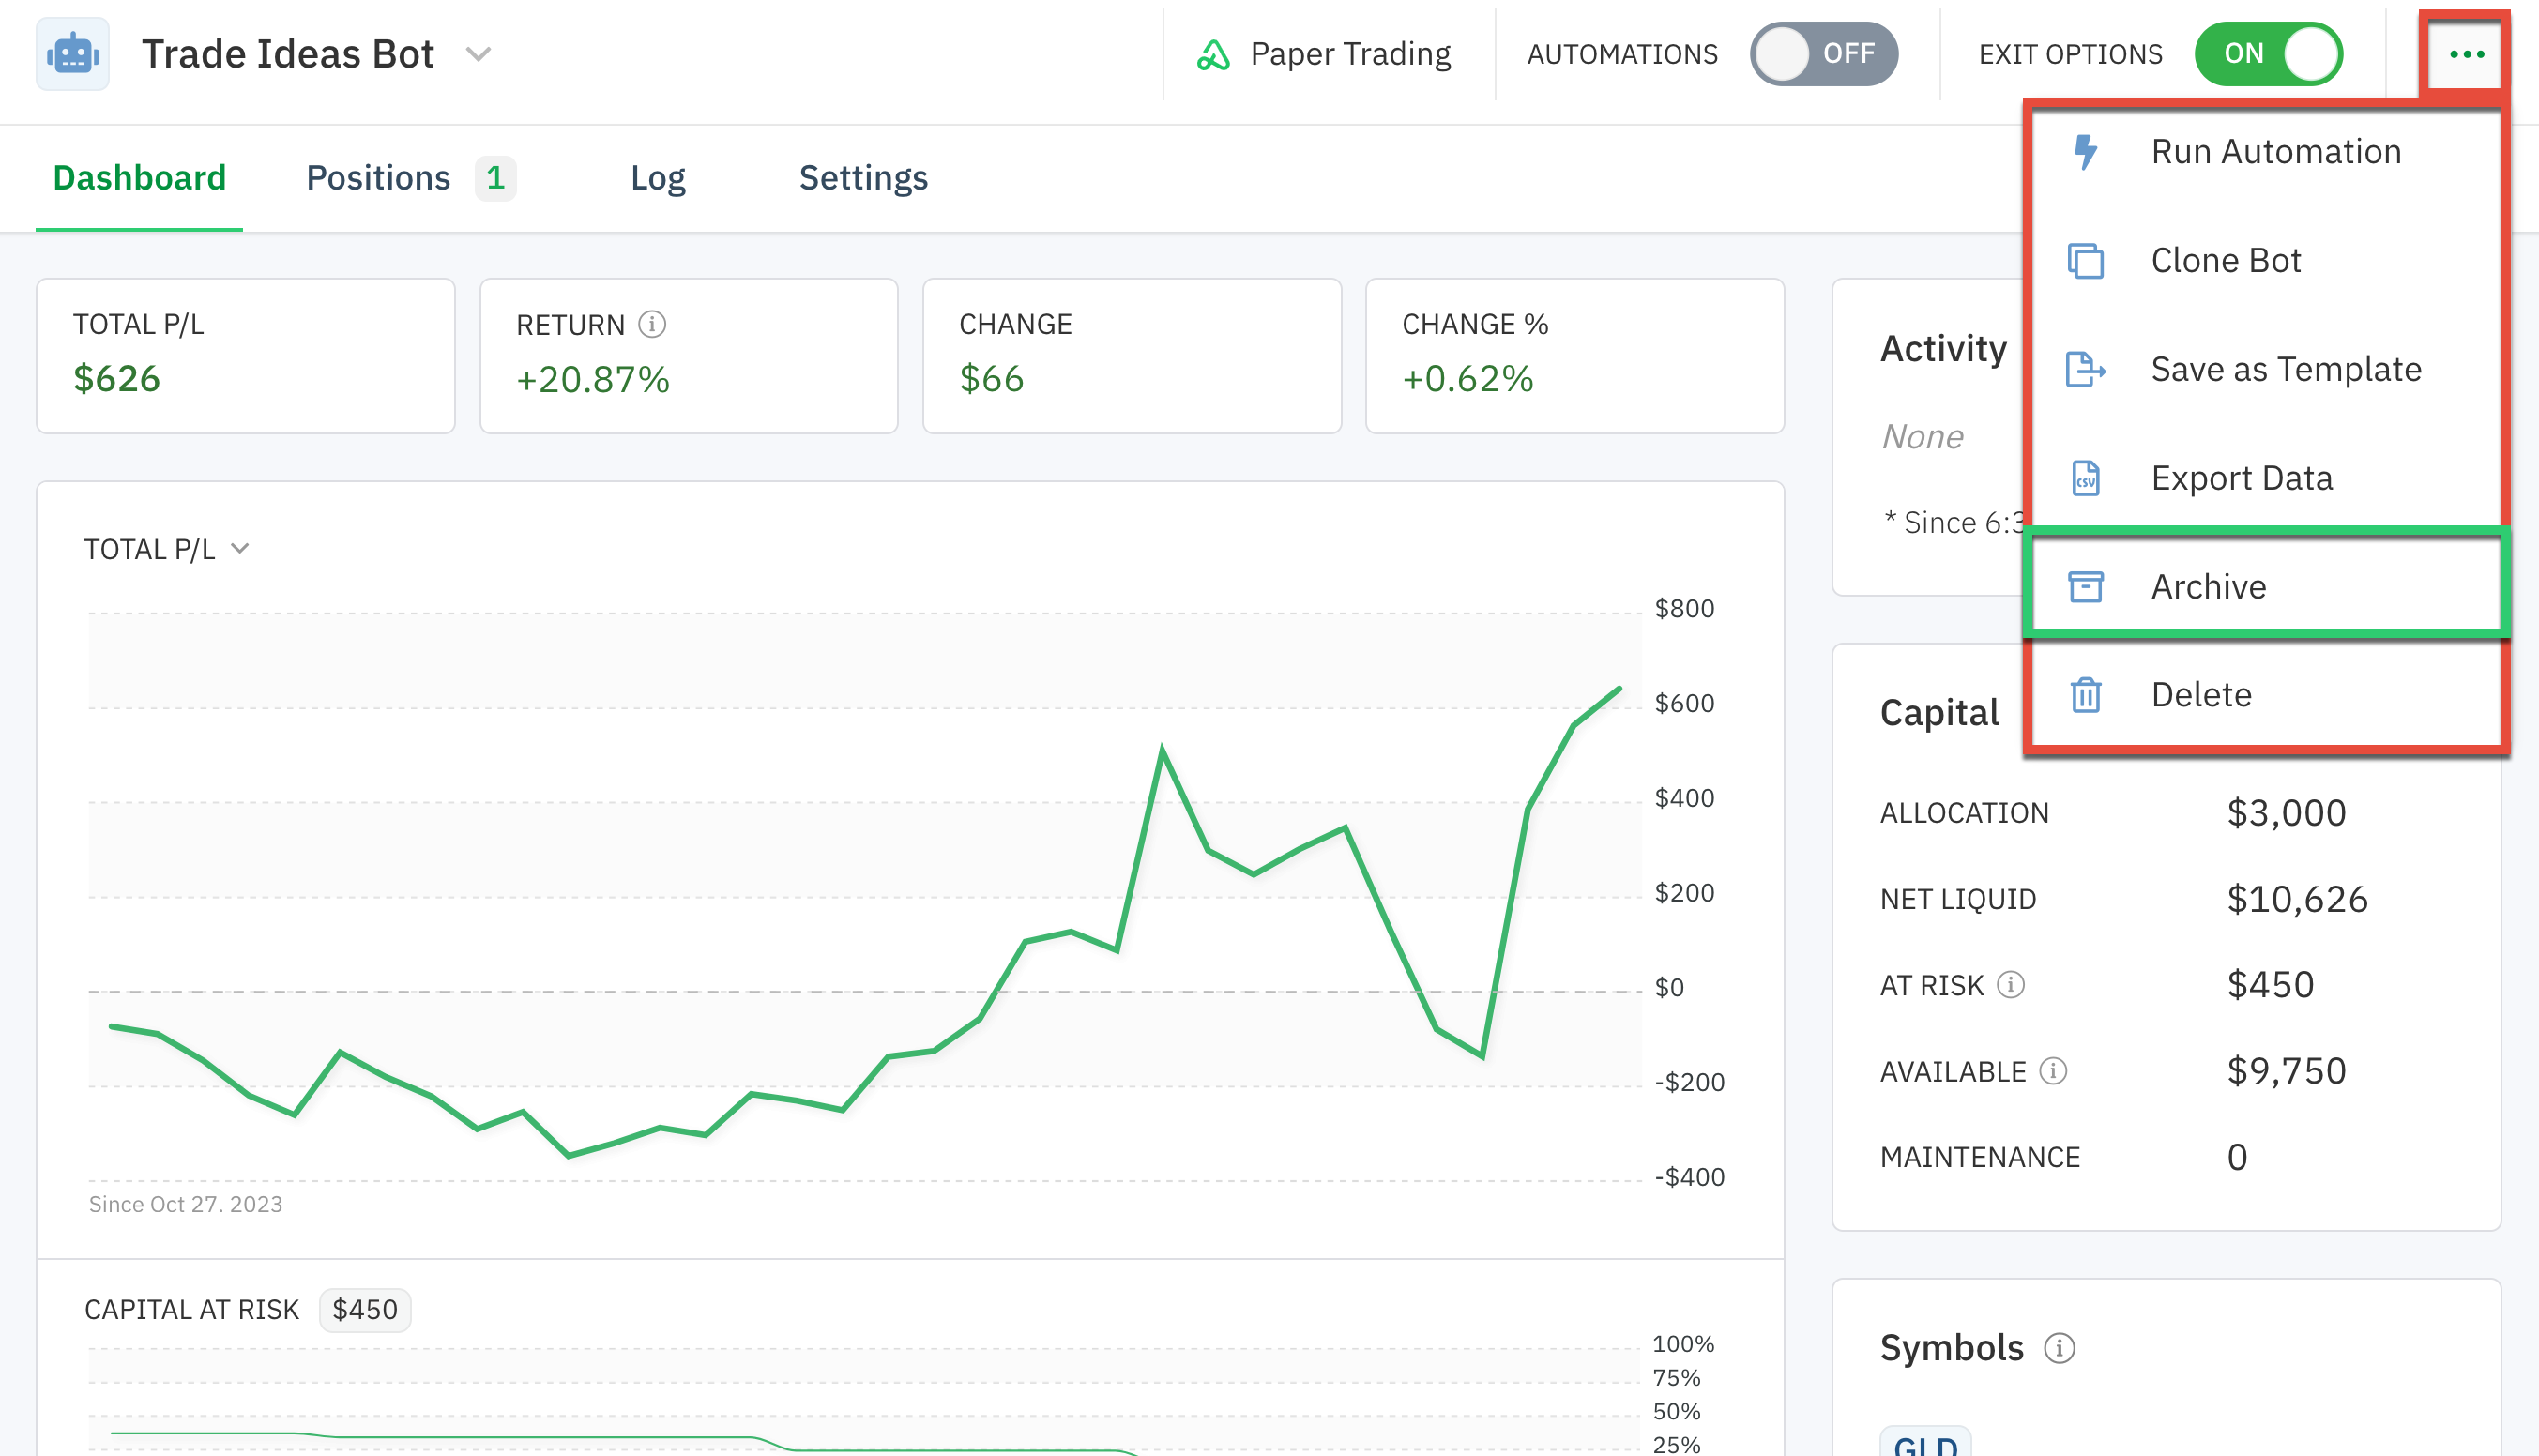
Task: Click the Delete trash icon
Action: pos(2086,694)
